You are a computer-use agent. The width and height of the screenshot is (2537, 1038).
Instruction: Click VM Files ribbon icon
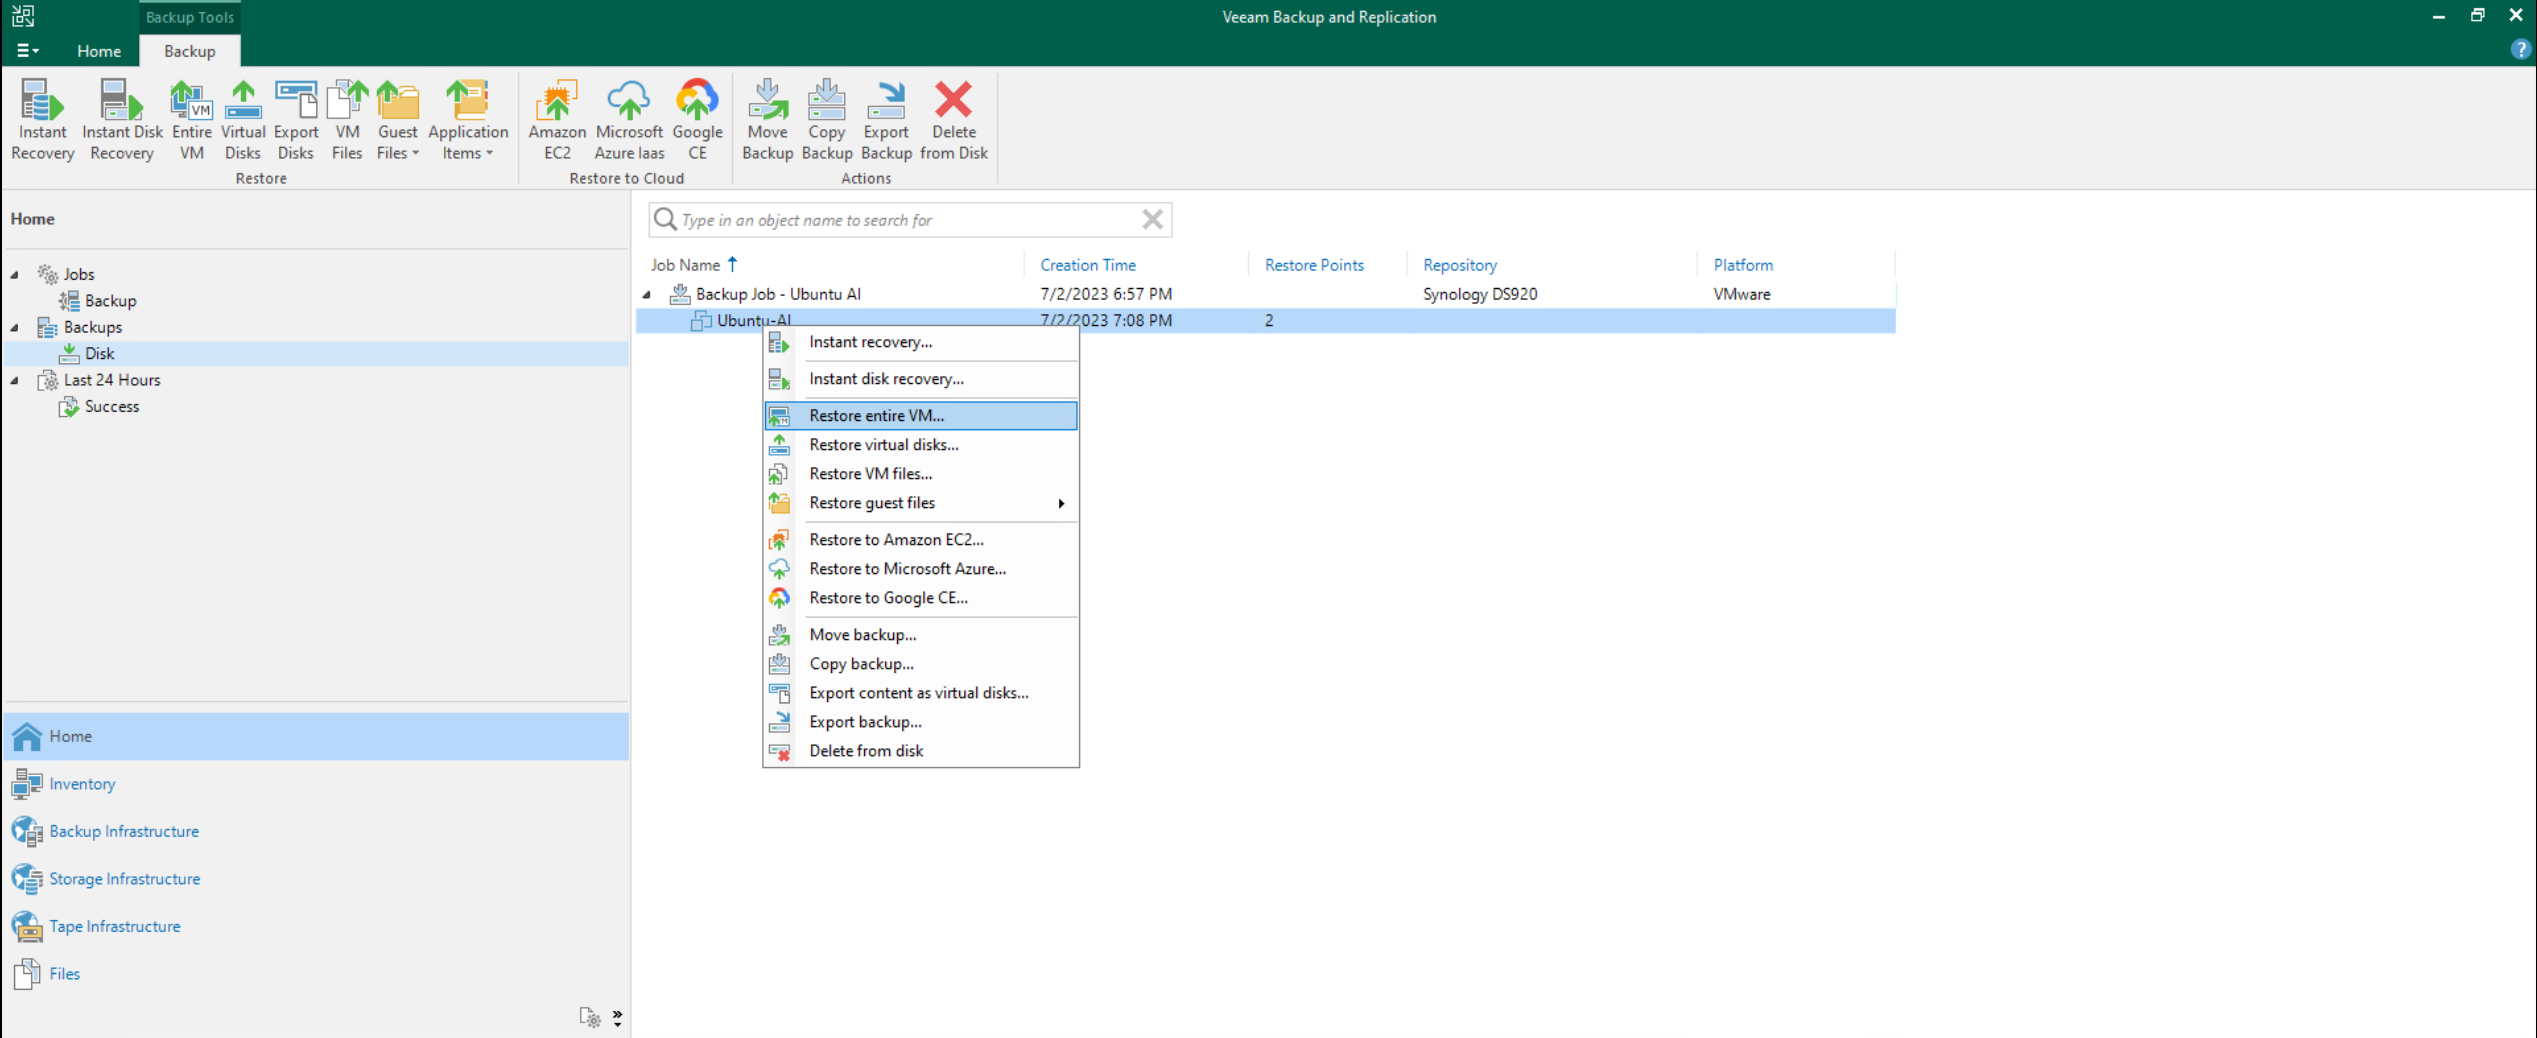tap(347, 120)
